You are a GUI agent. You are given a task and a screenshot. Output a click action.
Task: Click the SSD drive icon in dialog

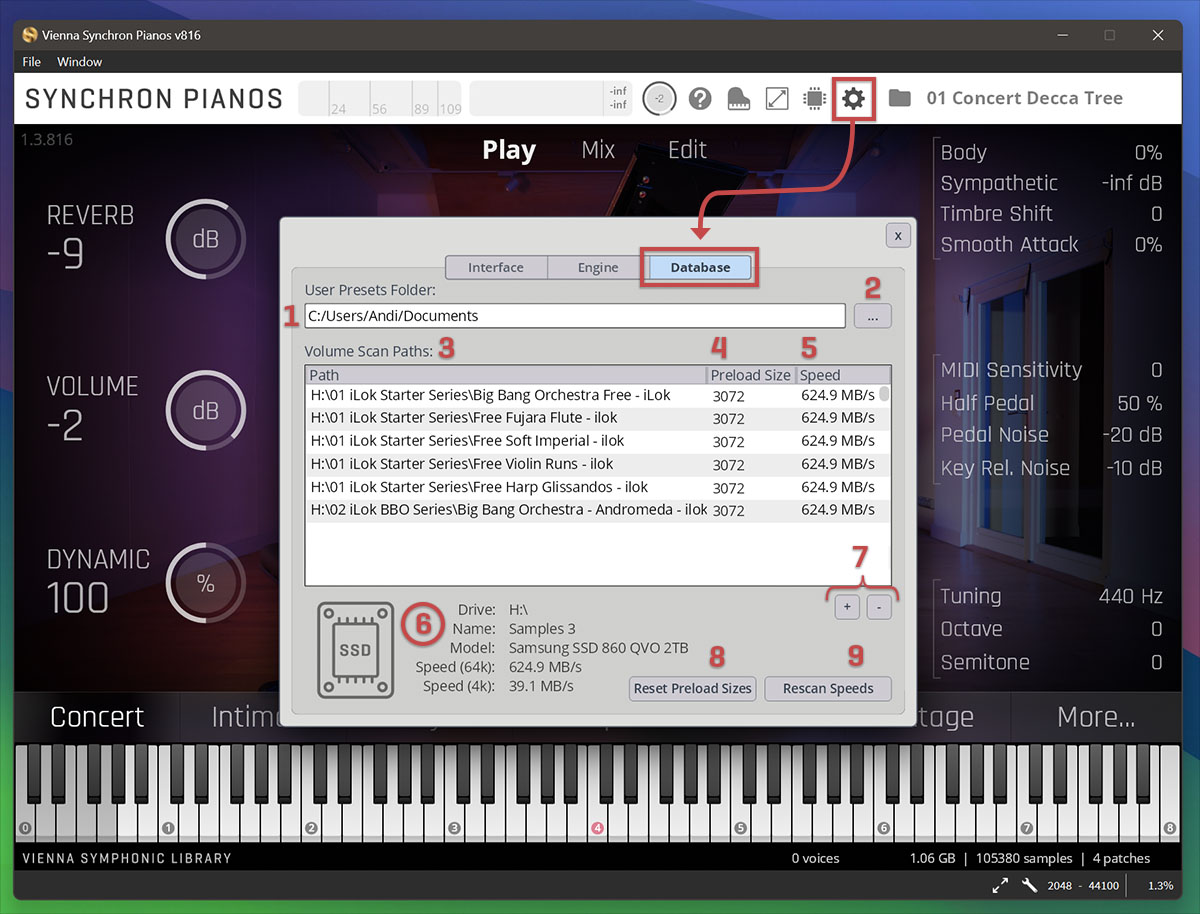(x=355, y=649)
